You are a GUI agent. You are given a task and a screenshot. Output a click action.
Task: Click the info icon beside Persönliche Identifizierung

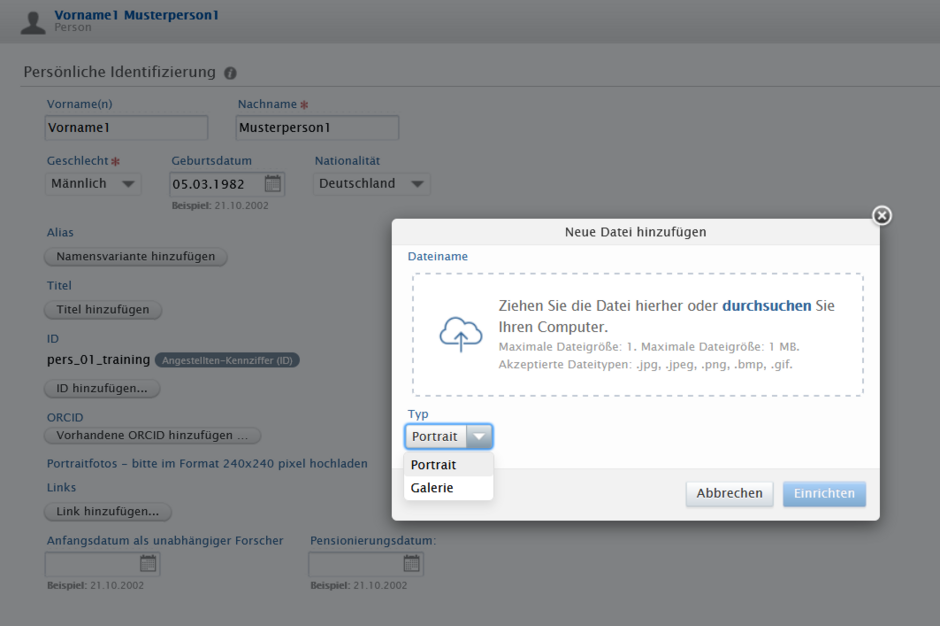pos(230,73)
